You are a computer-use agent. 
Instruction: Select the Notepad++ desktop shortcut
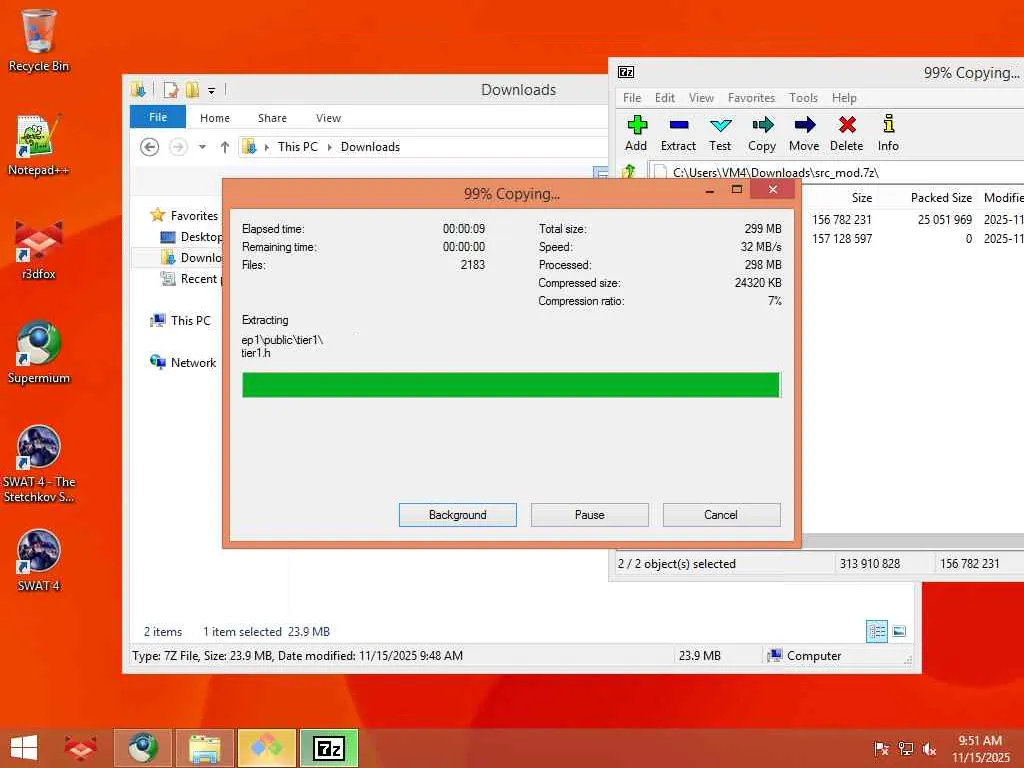tap(39, 145)
